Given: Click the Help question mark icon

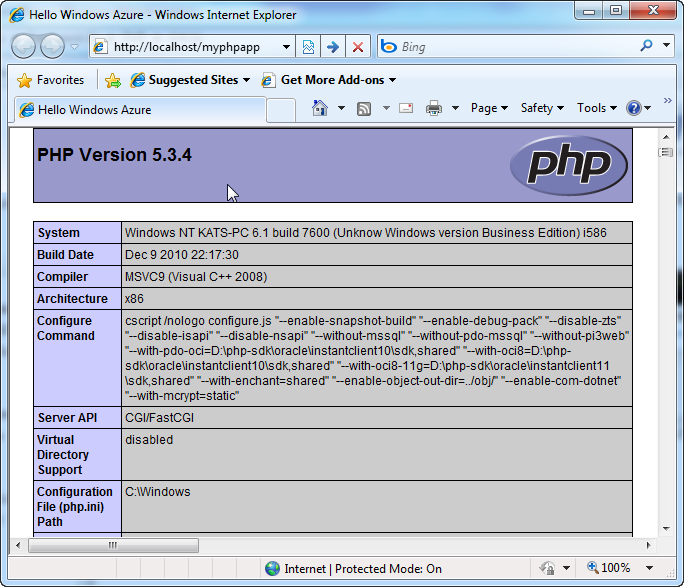Looking at the screenshot, I should (633, 108).
